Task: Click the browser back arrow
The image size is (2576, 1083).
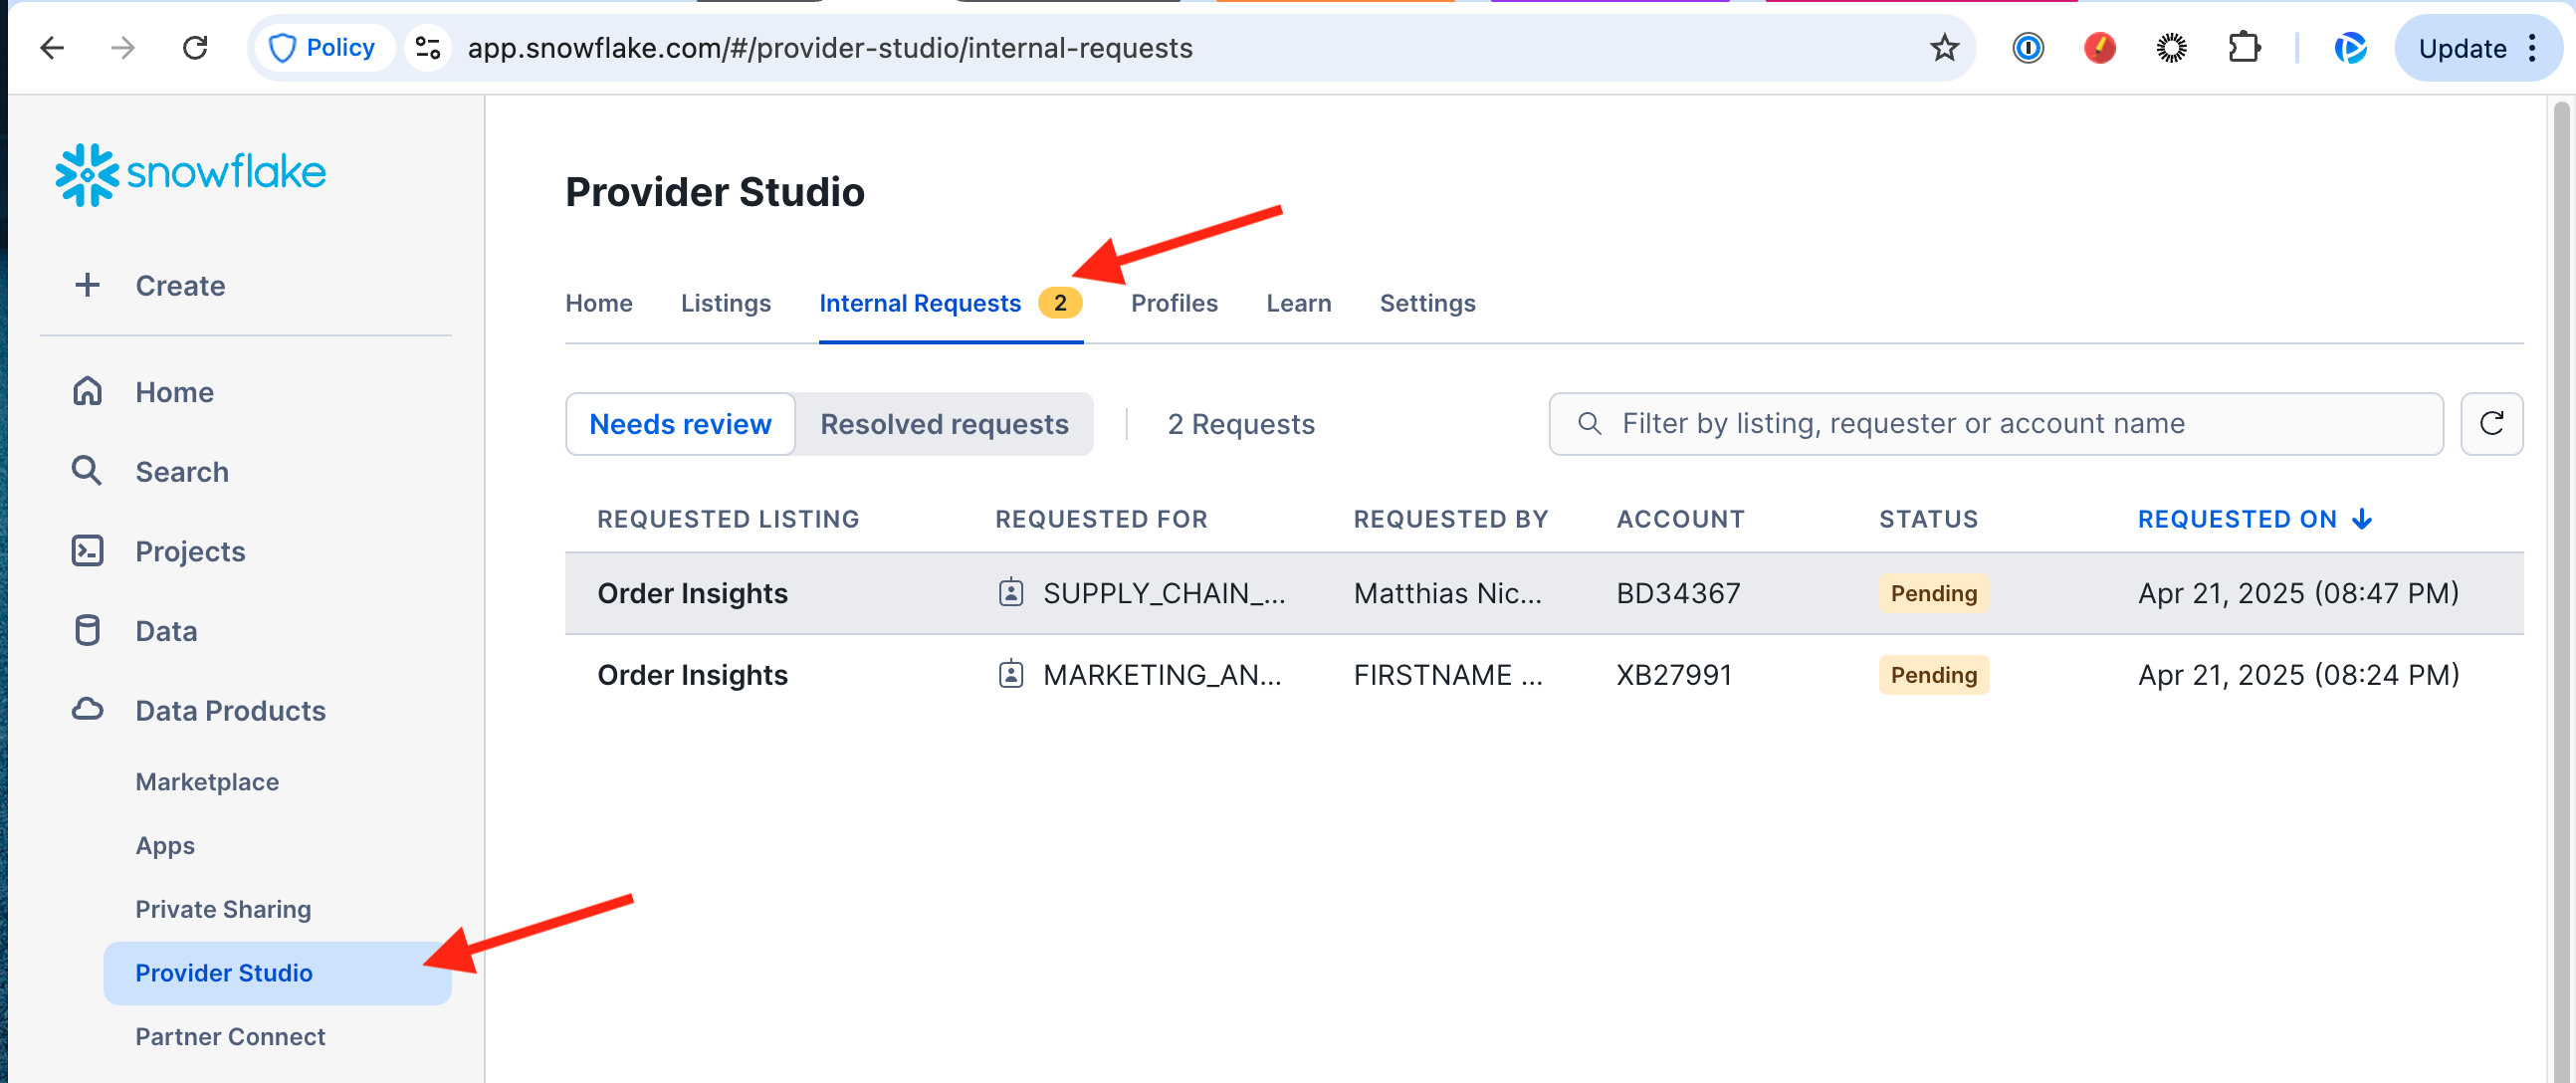Action: click(x=52, y=48)
